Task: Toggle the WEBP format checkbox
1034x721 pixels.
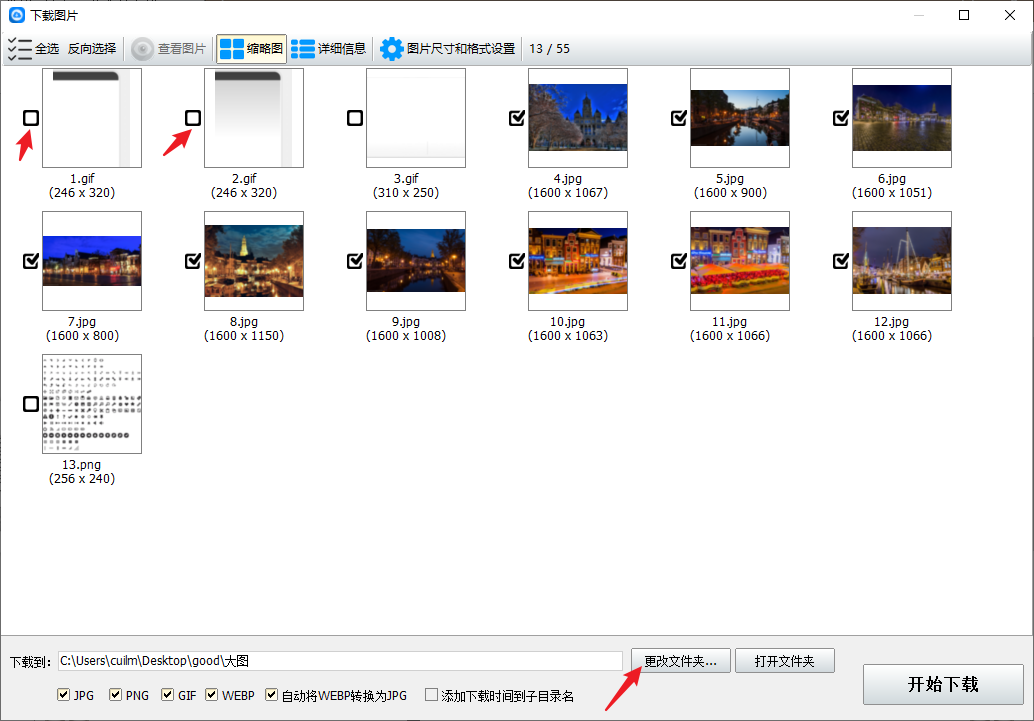Action: tap(212, 695)
